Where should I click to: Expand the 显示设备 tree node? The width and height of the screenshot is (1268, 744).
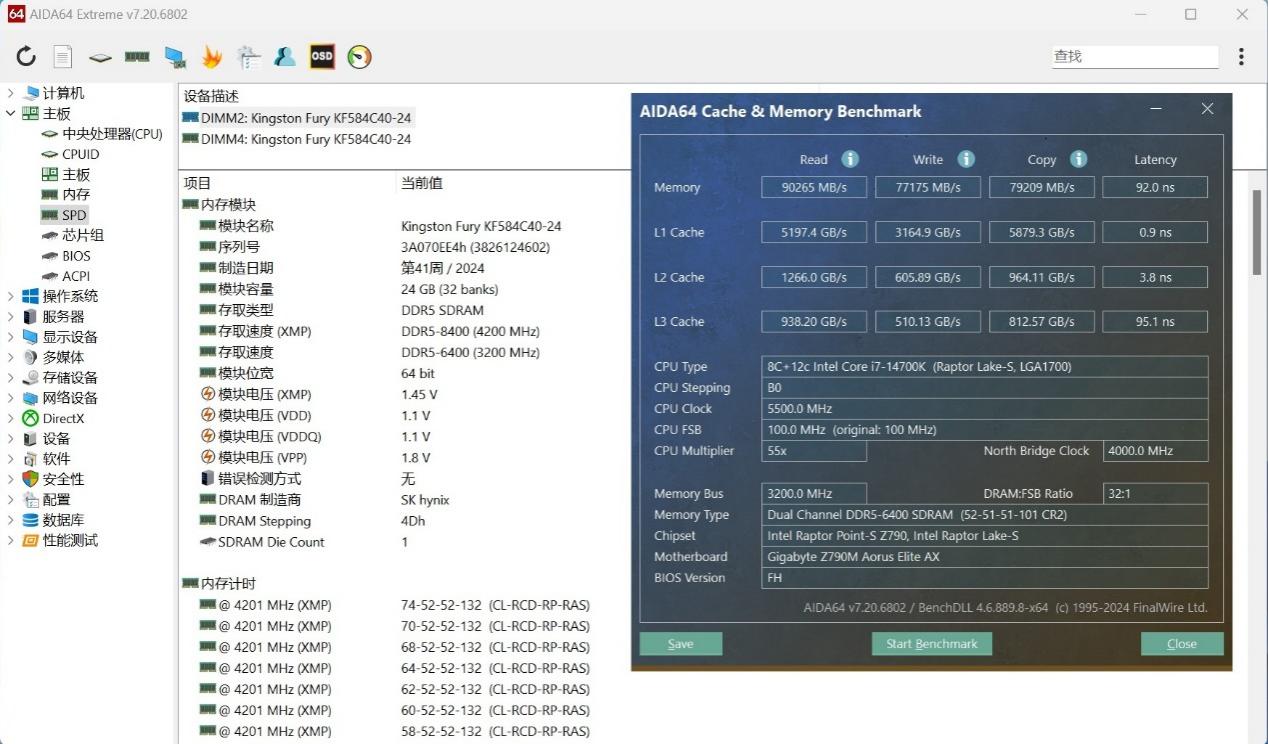click(x=11, y=337)
